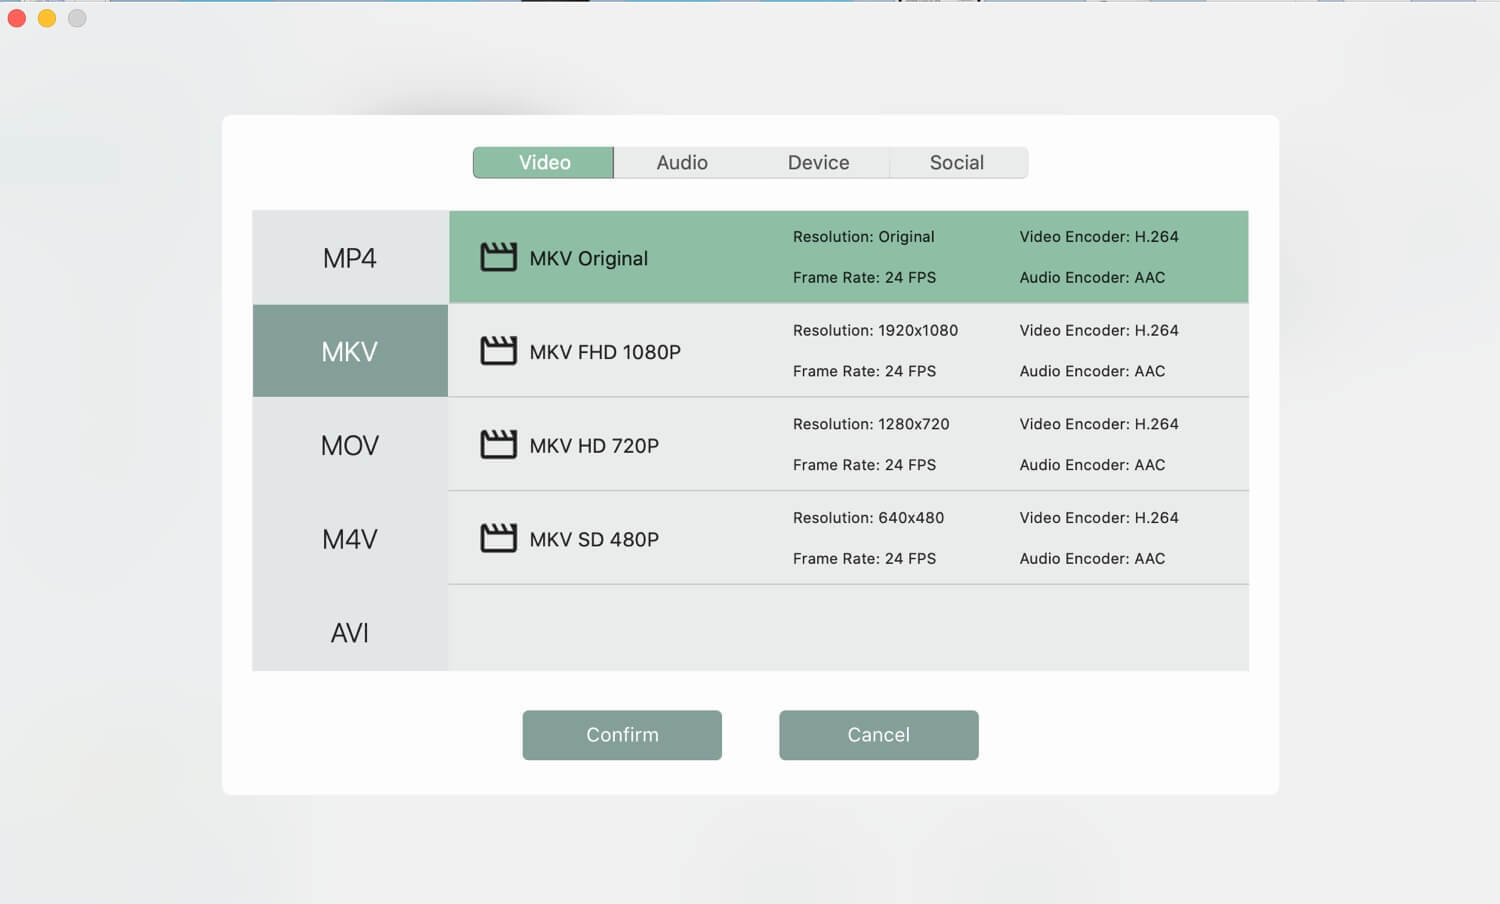Click Video Encoder in MKV SD 480P row

pyautogui.click(x=1099, y=518)
